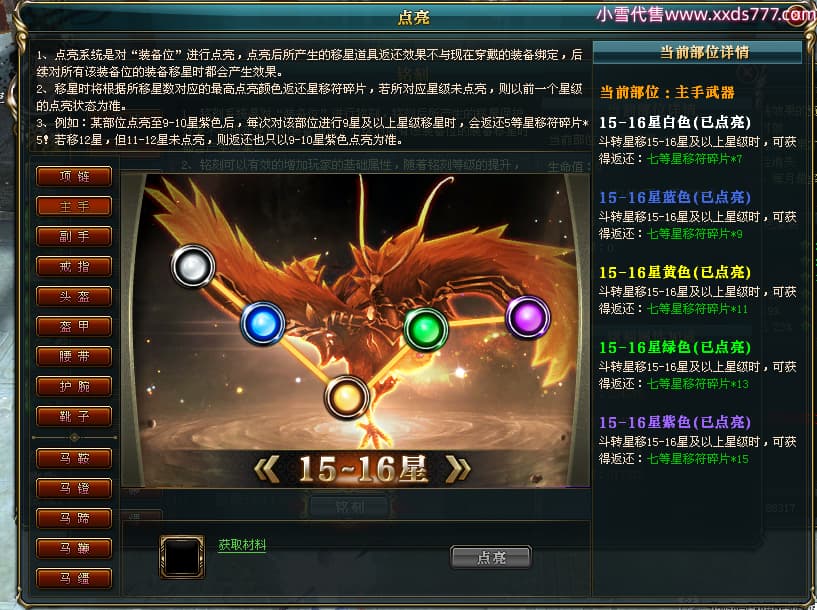Select the 头盔 equipment slot
The image size is (817, 610).
(x=74, y=296)
